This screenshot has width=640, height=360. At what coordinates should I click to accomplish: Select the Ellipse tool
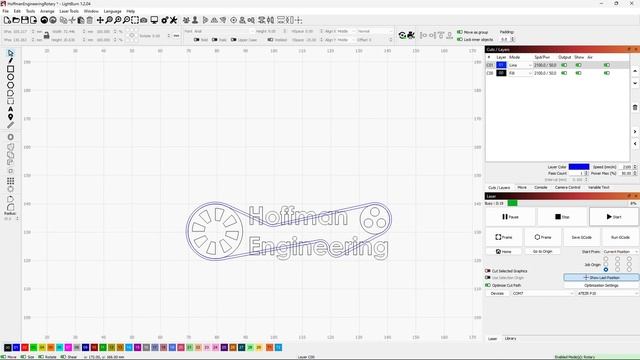point(11,77)
